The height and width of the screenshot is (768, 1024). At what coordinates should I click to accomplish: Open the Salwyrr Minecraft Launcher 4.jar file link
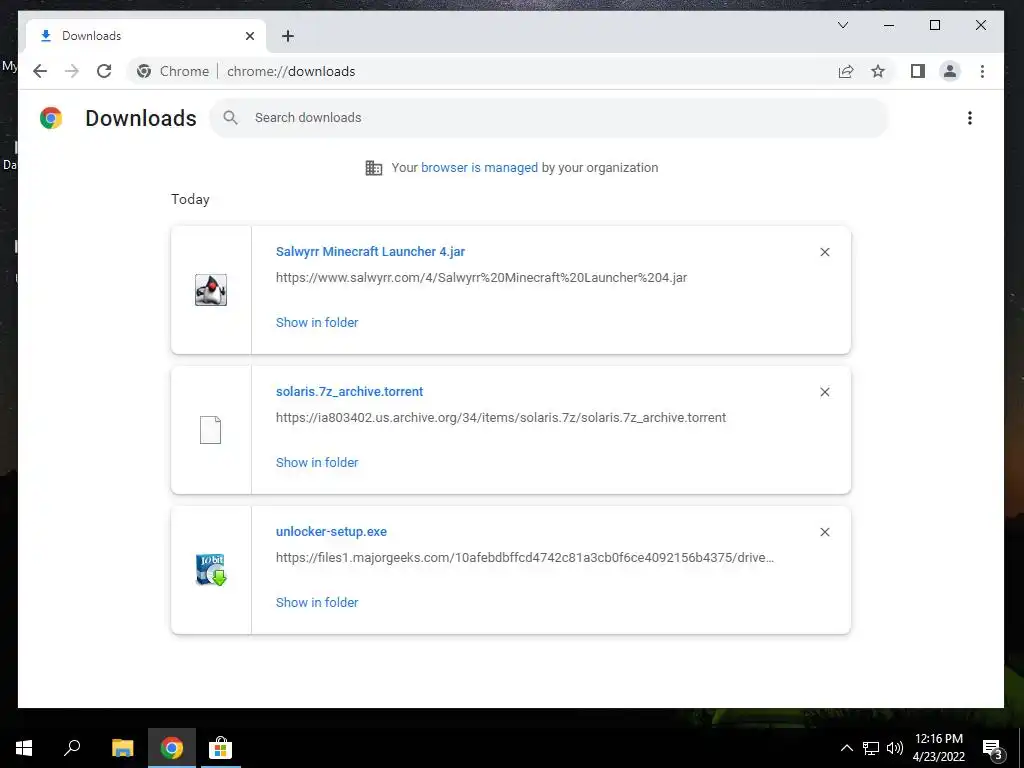tap(370, 251)
